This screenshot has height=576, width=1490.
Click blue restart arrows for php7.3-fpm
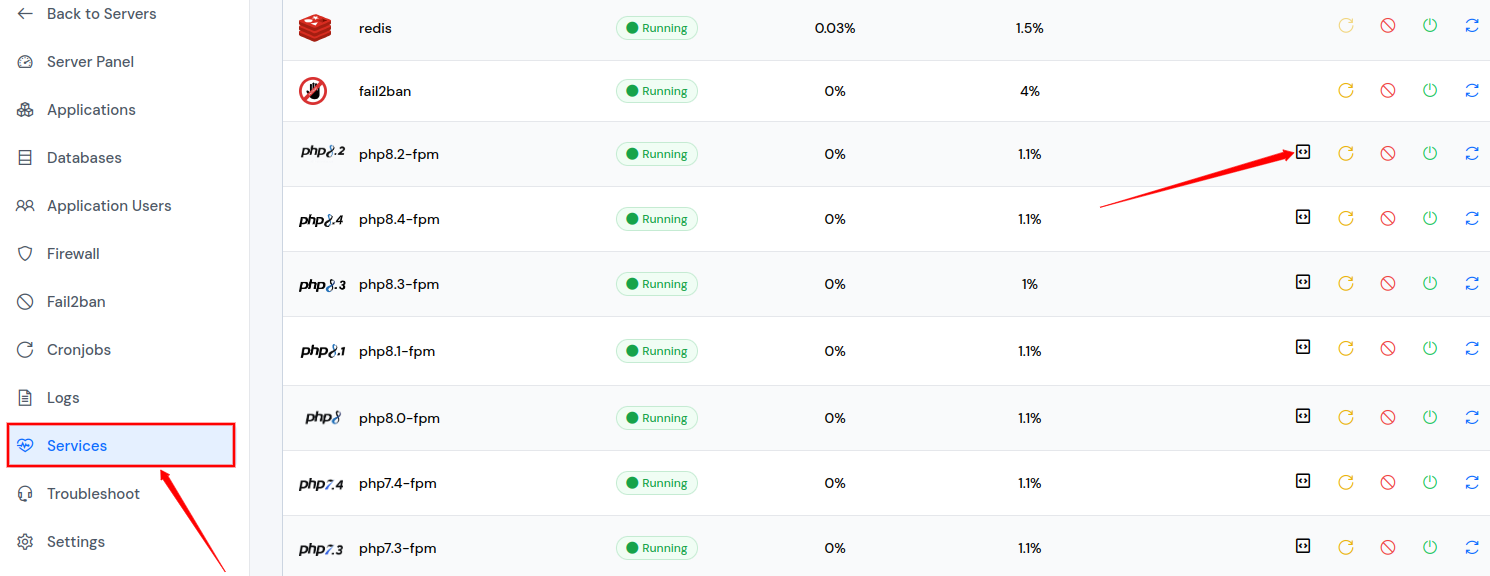coord(1472,547)
